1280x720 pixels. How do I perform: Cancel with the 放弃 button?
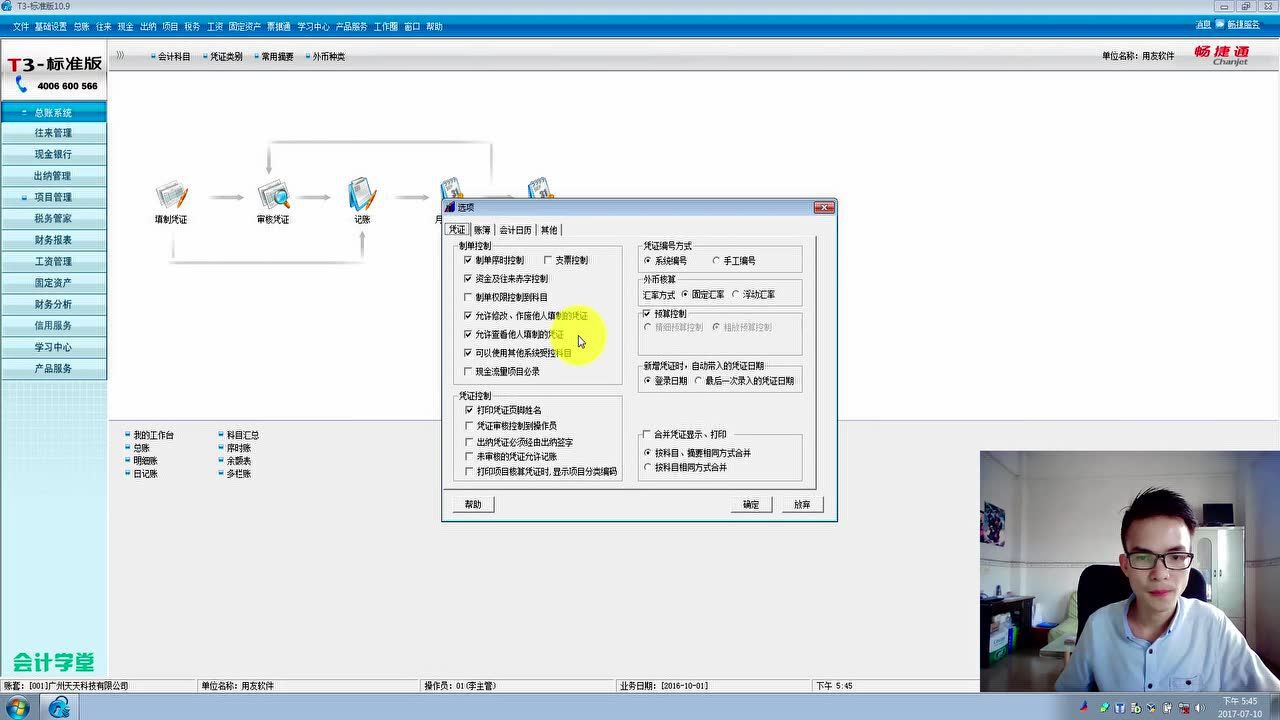802,505
